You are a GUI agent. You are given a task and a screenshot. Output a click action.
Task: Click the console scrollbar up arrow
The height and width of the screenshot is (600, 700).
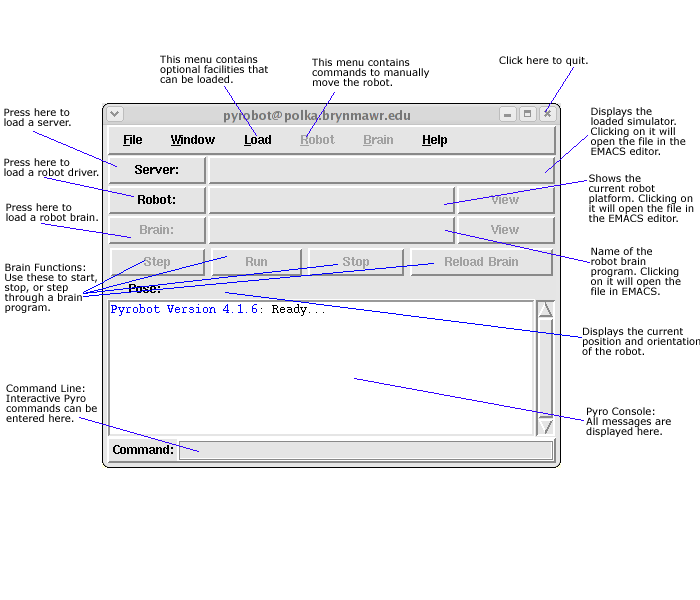click(545, 309)
